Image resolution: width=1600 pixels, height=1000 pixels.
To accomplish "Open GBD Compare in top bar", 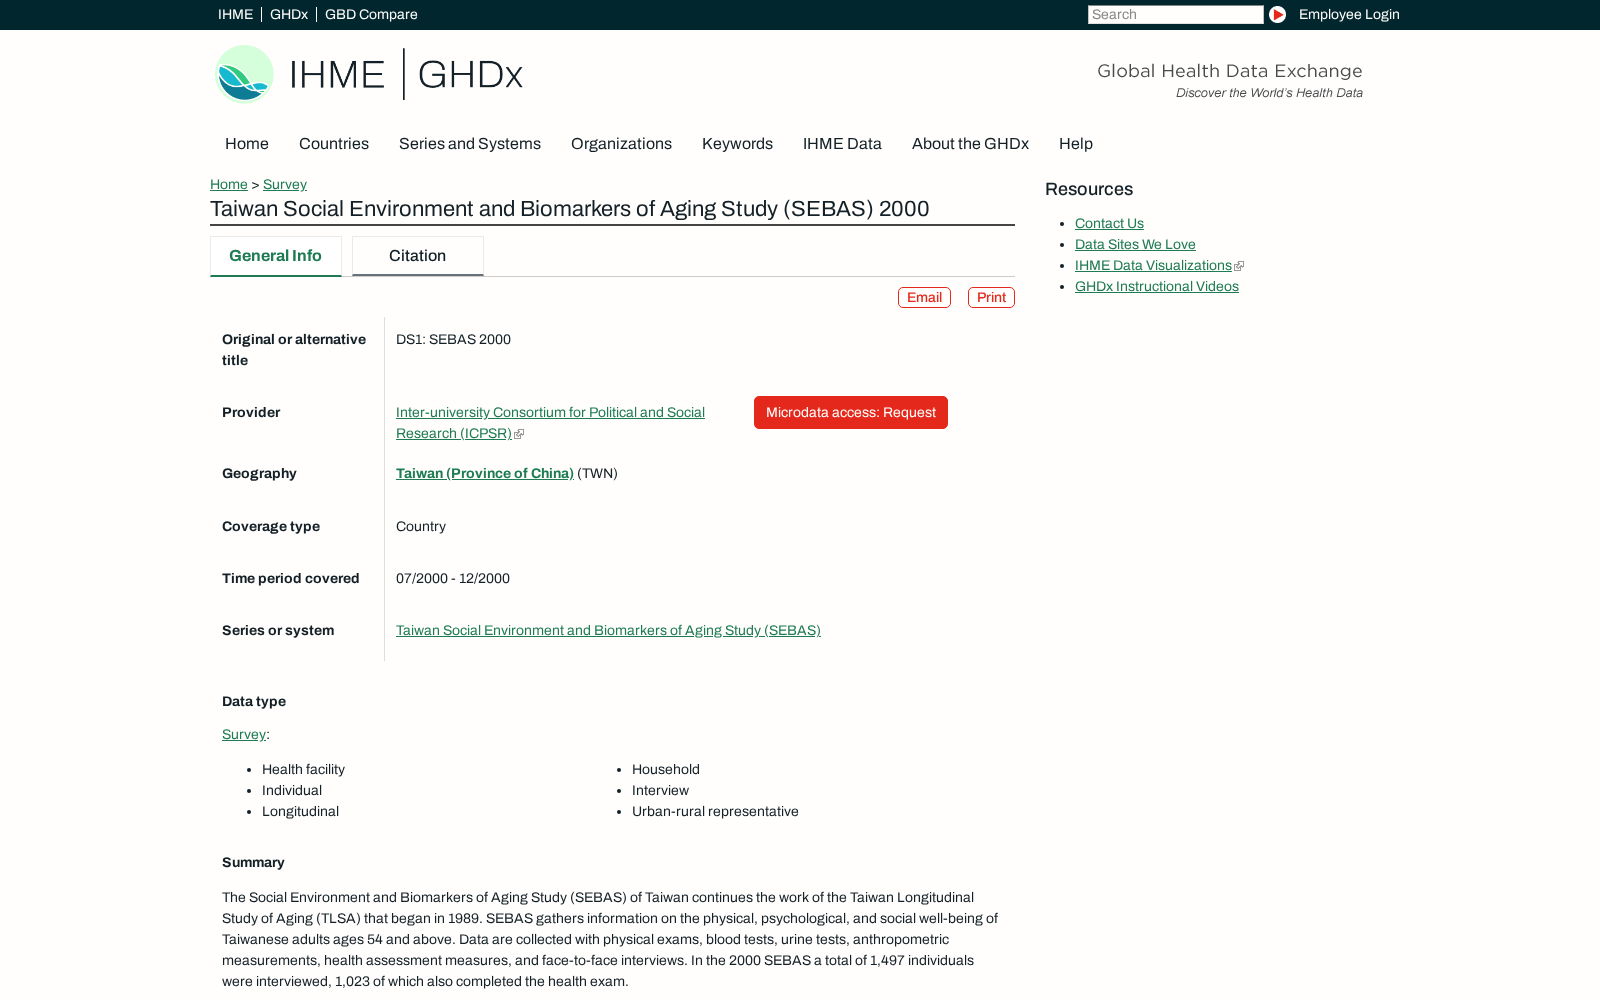I will (371, 14).
